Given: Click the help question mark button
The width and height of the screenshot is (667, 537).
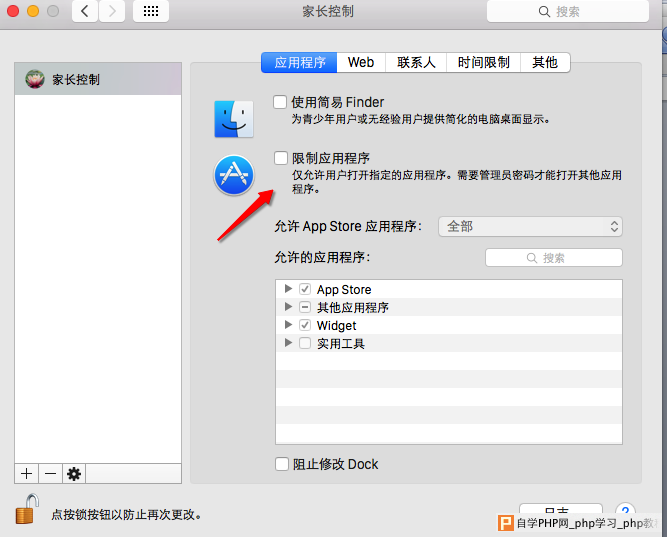Looking at the screenshot, I should click(x=625, y=511).
